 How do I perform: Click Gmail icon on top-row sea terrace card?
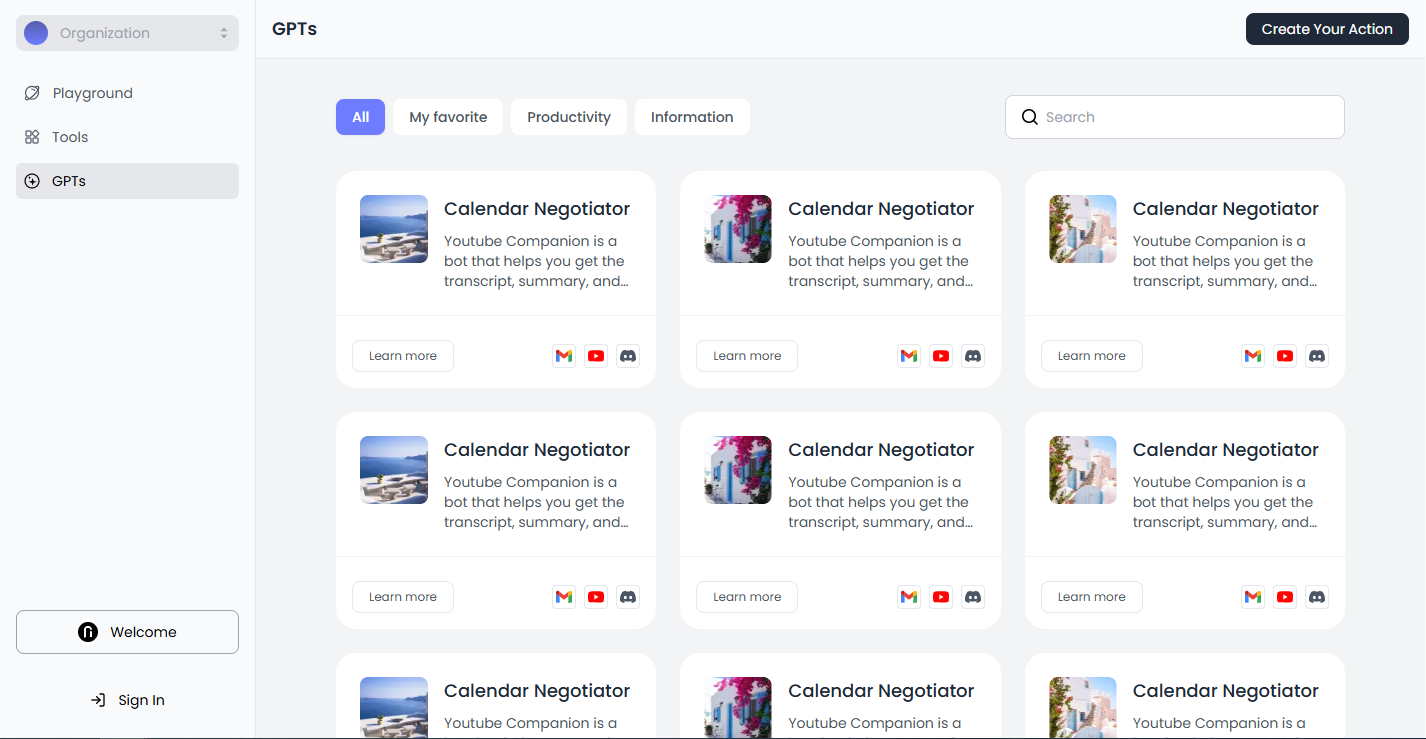point(564,356)
